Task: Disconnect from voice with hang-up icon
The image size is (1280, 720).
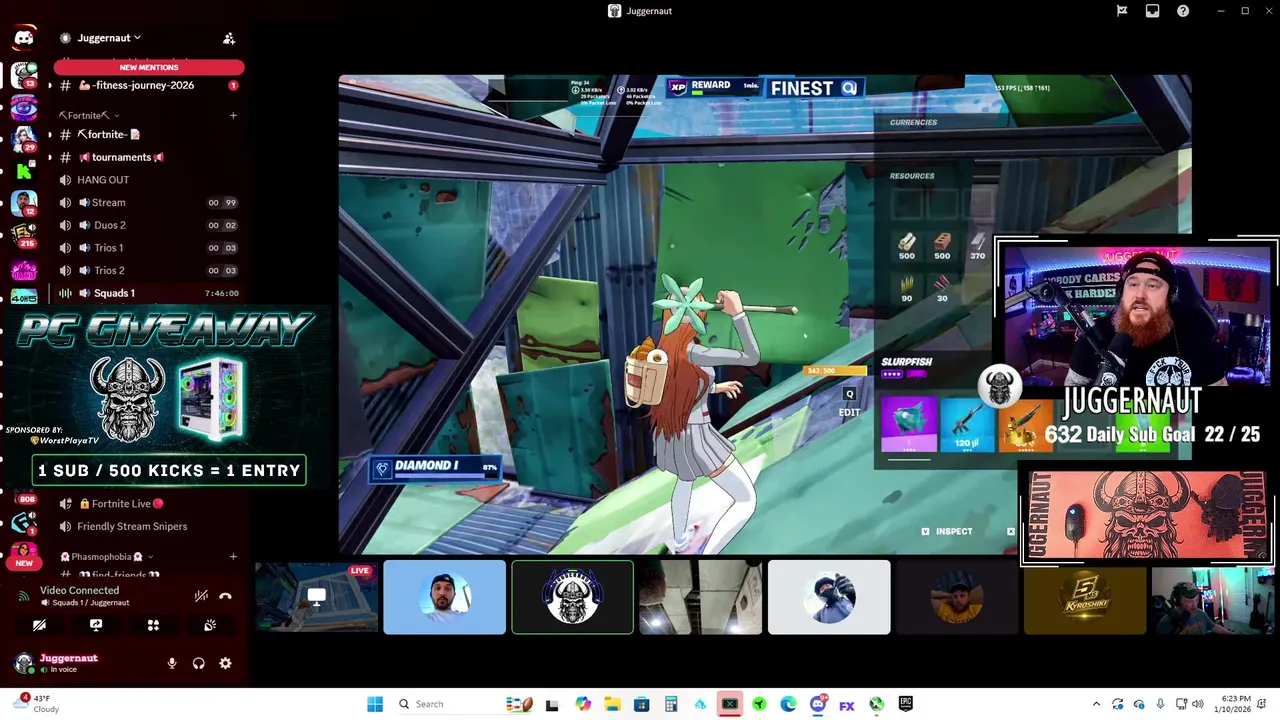Action: (x=225, y=596)
